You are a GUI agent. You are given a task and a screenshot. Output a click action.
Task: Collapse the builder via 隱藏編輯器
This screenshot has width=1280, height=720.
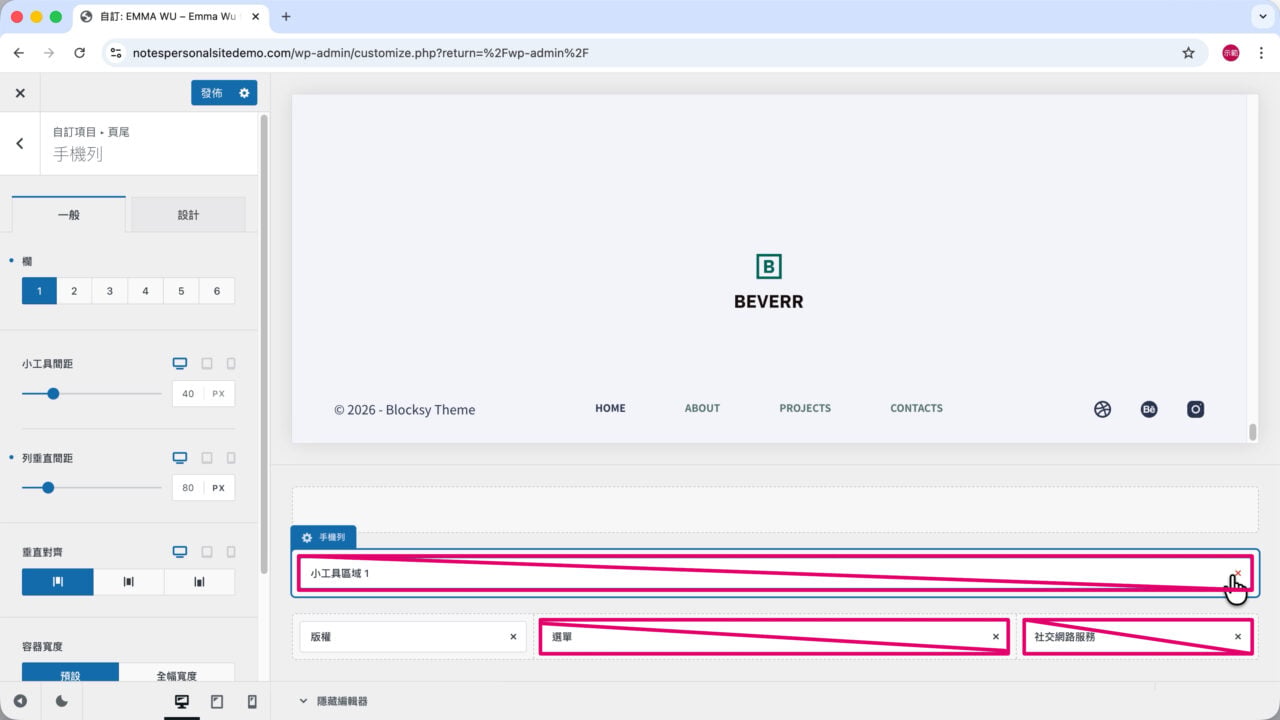pyautogui.click(x=333, y=701)
